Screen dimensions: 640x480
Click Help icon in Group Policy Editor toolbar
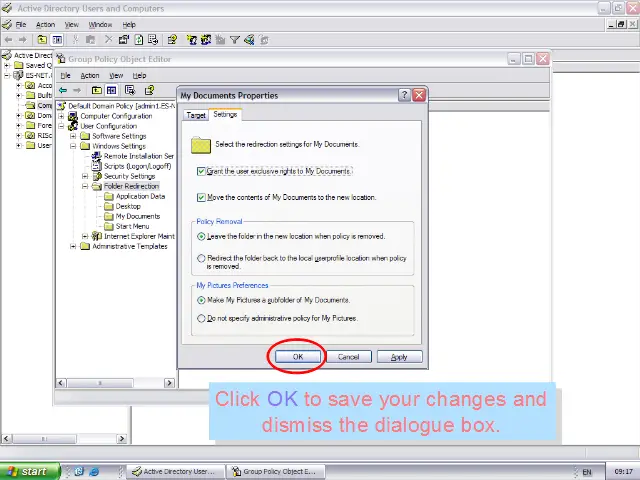pos(149,90)
